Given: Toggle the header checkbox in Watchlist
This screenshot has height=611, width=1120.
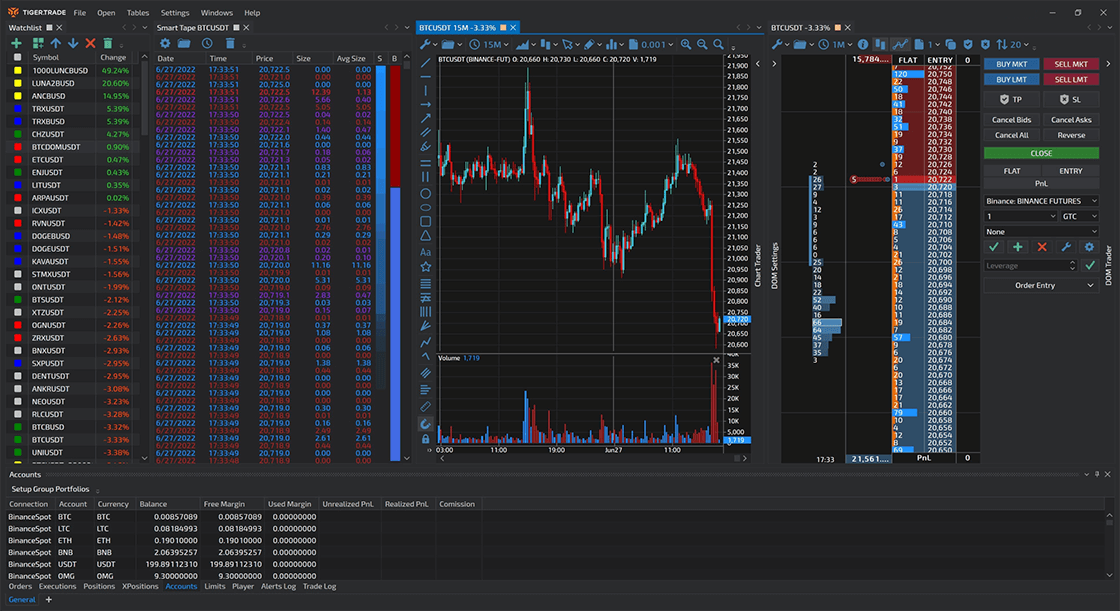Looking at the screenshot, I should (x=17, y=58).
